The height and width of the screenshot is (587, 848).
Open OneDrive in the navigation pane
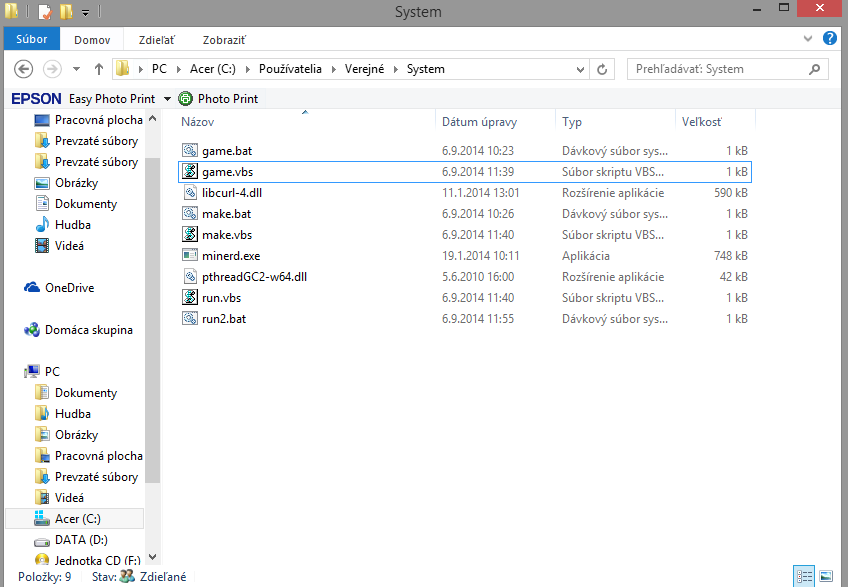[x=69, y=288]
